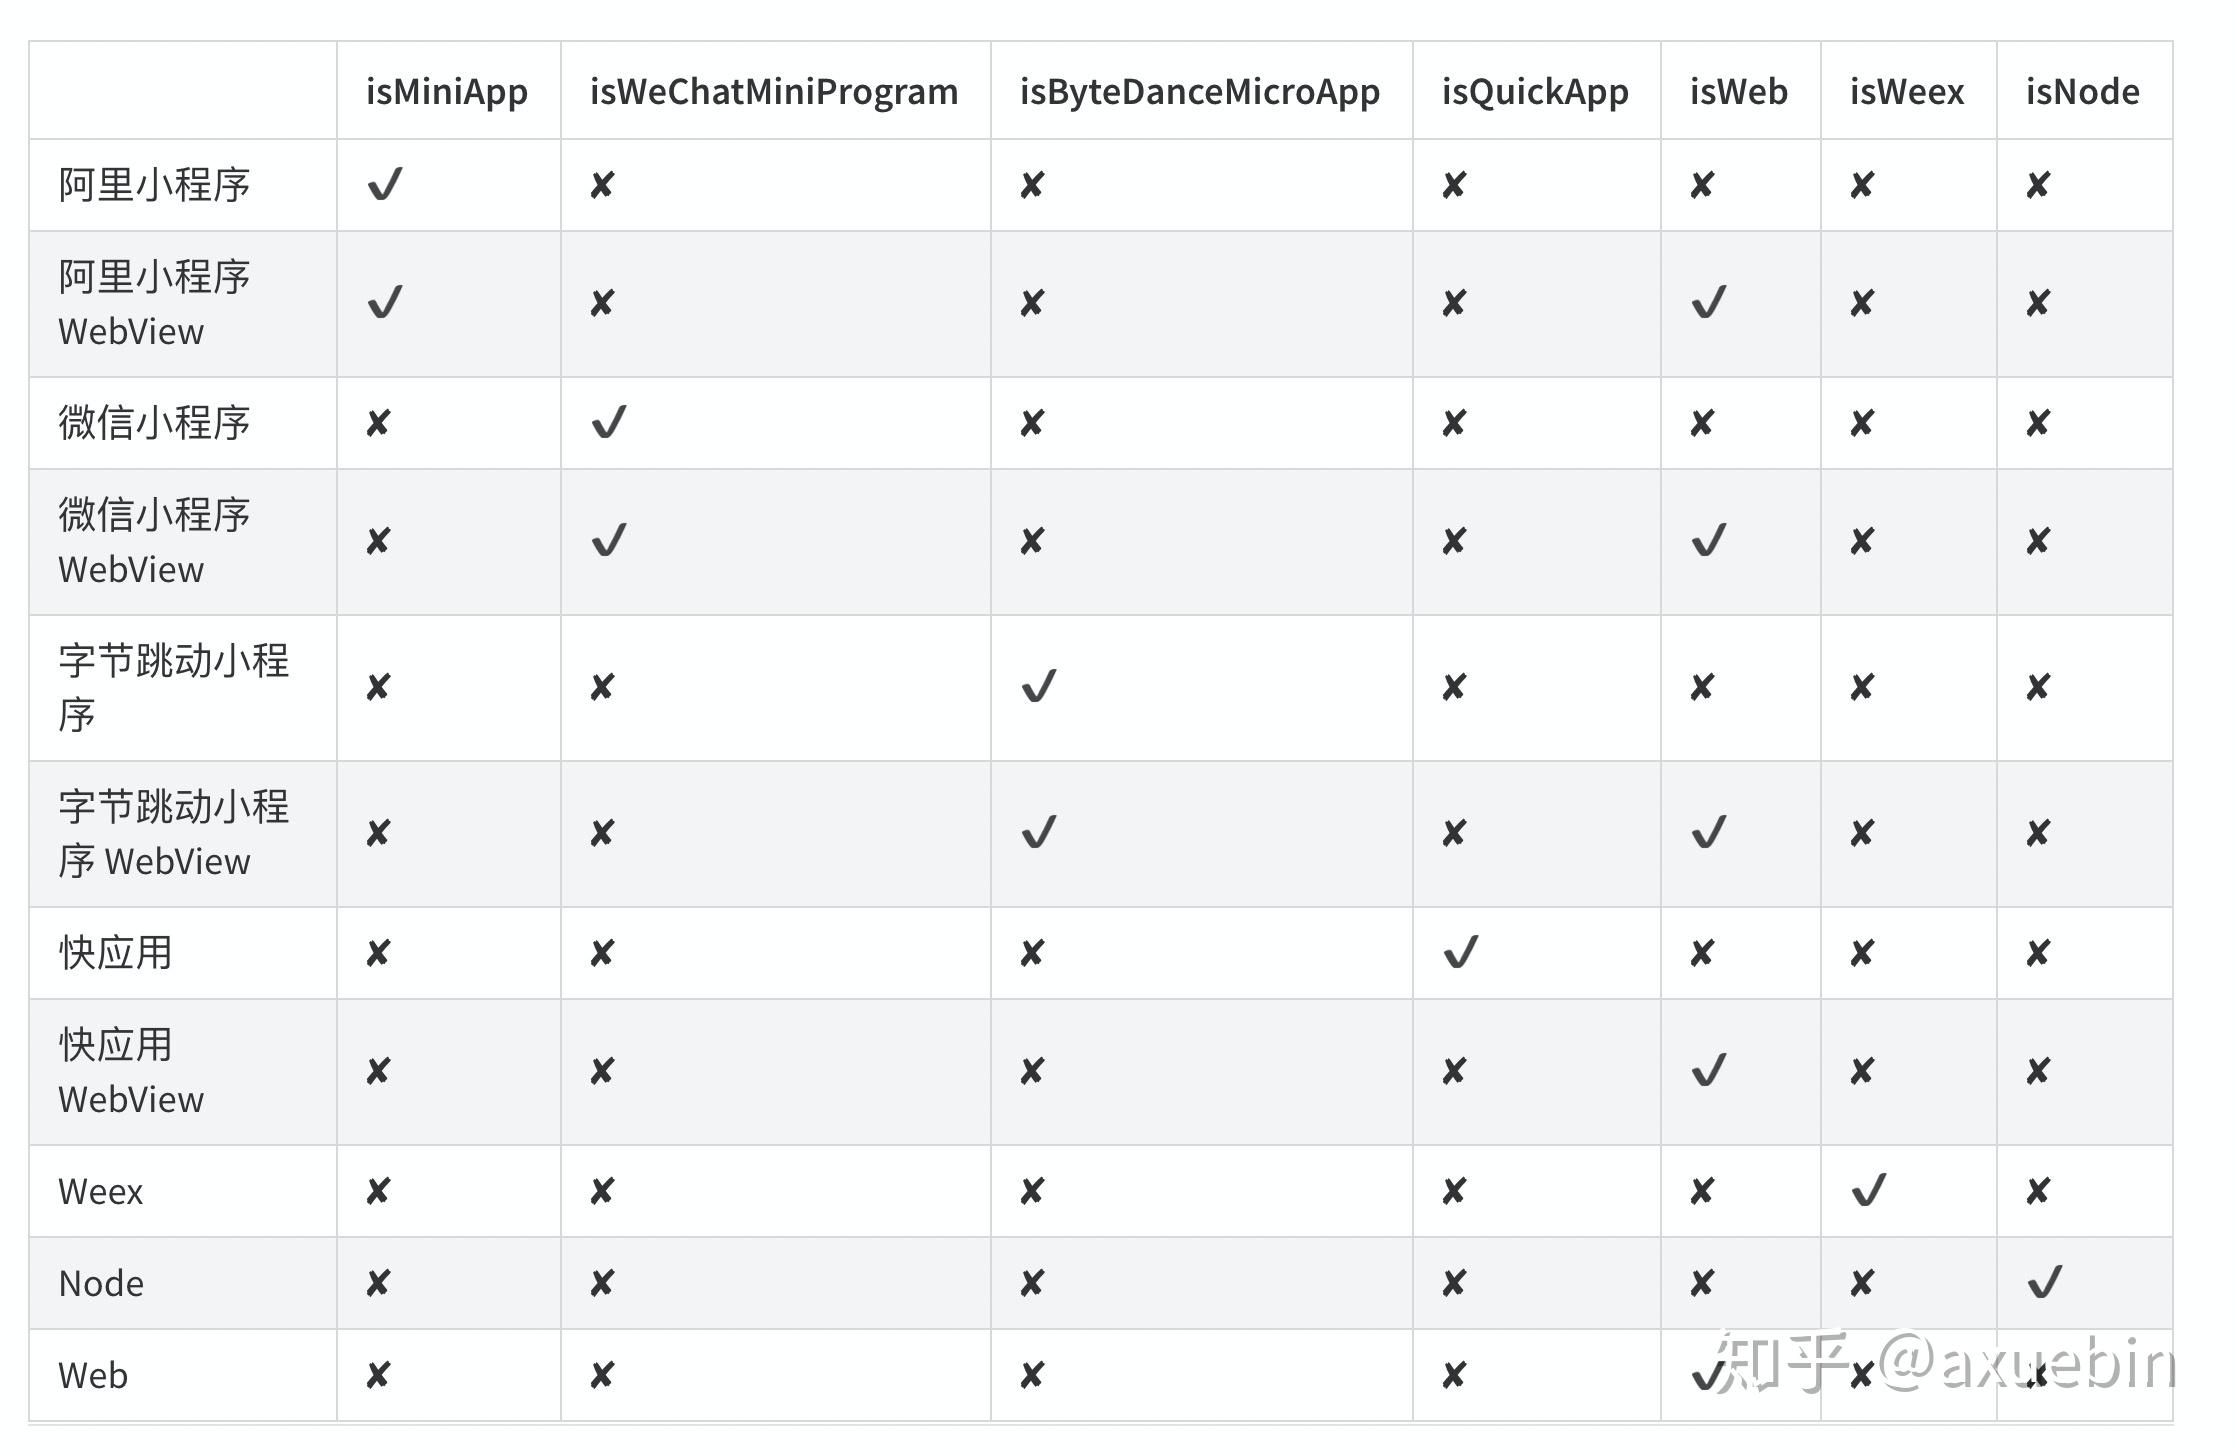This screenshot has height=1454, width=2236.
Task: Click the isWeb checkmark in the Web row
Action: [x=1706, y=1376]
